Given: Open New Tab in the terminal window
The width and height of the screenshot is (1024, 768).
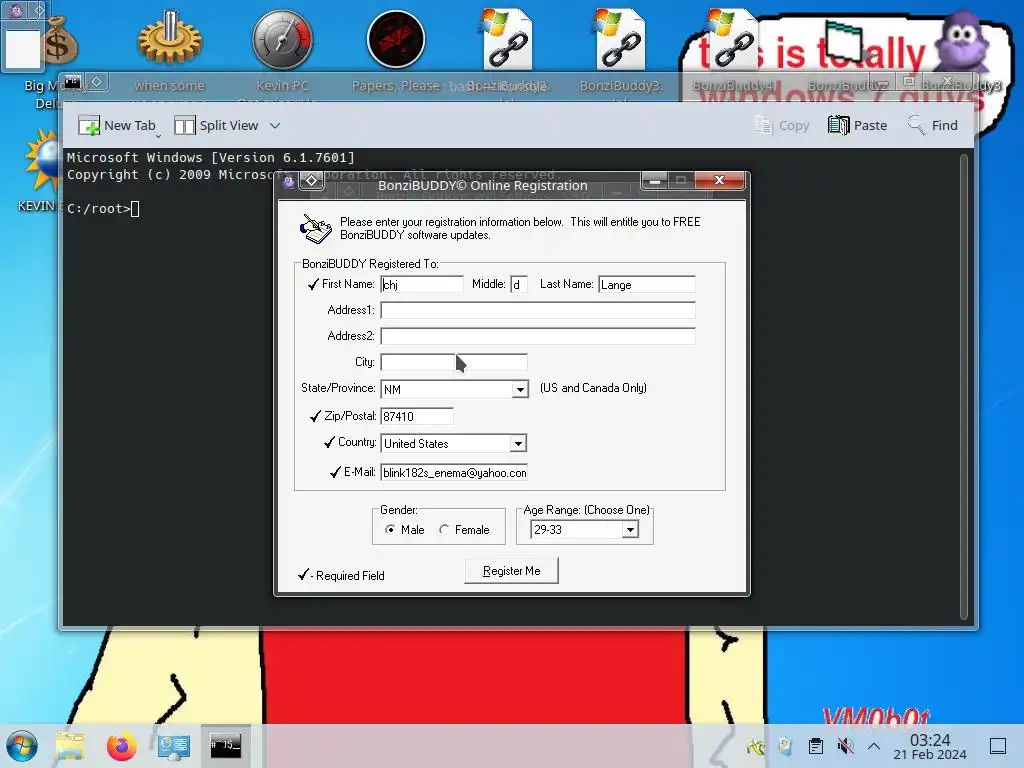Looking at the screenshot, I should (118, 125).
